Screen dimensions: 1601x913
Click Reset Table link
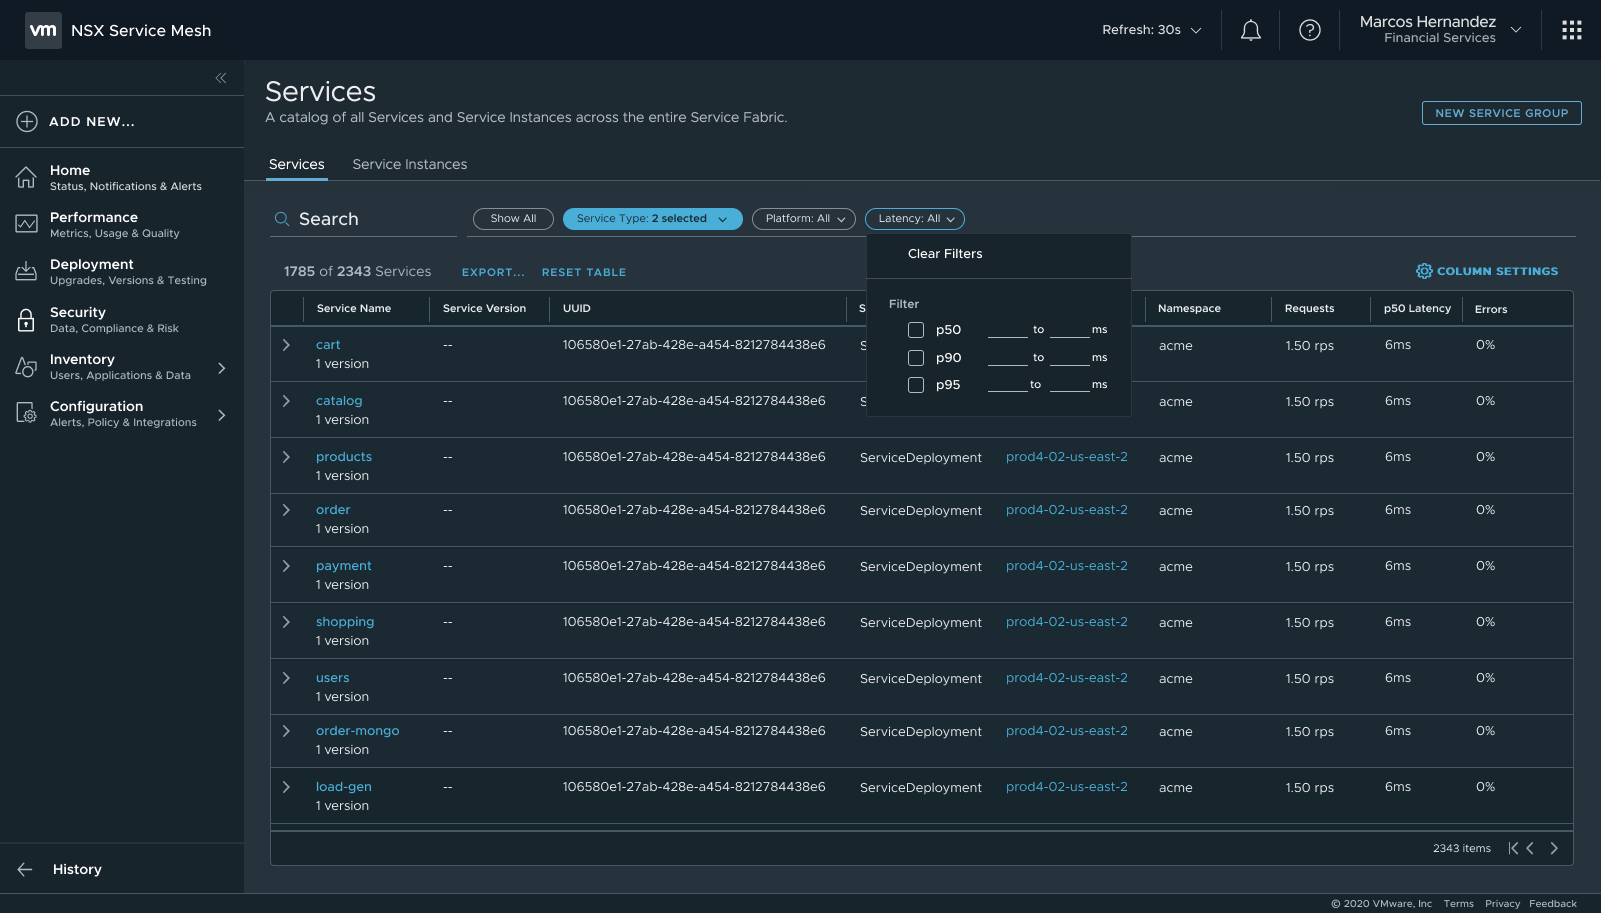[584, 272]
